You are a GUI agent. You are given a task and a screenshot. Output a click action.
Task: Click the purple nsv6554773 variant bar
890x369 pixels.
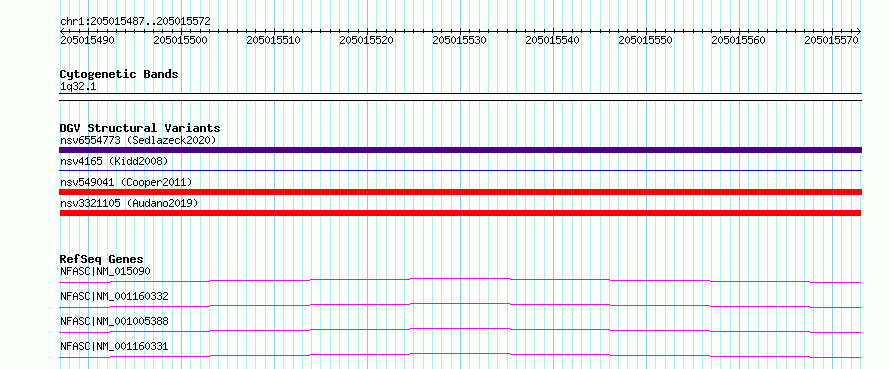point(460,150)
